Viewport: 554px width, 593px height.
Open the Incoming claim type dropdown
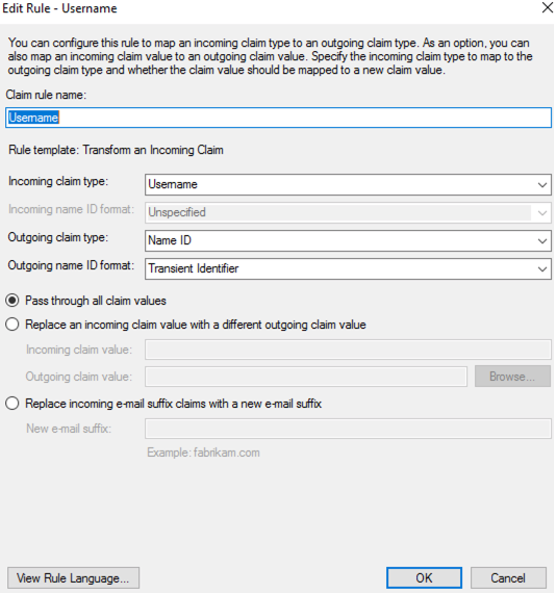coord(348,185)
